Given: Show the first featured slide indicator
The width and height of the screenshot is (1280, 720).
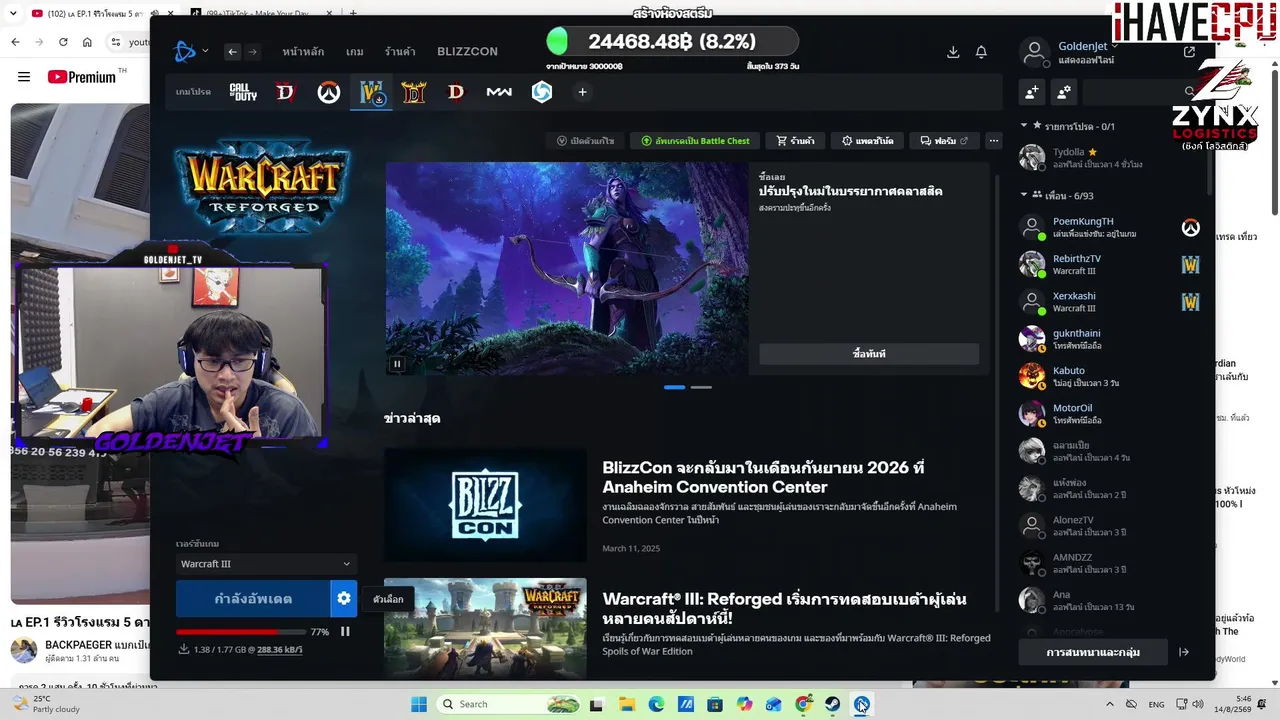Looking at the screenshot, I should click(675, 387).
